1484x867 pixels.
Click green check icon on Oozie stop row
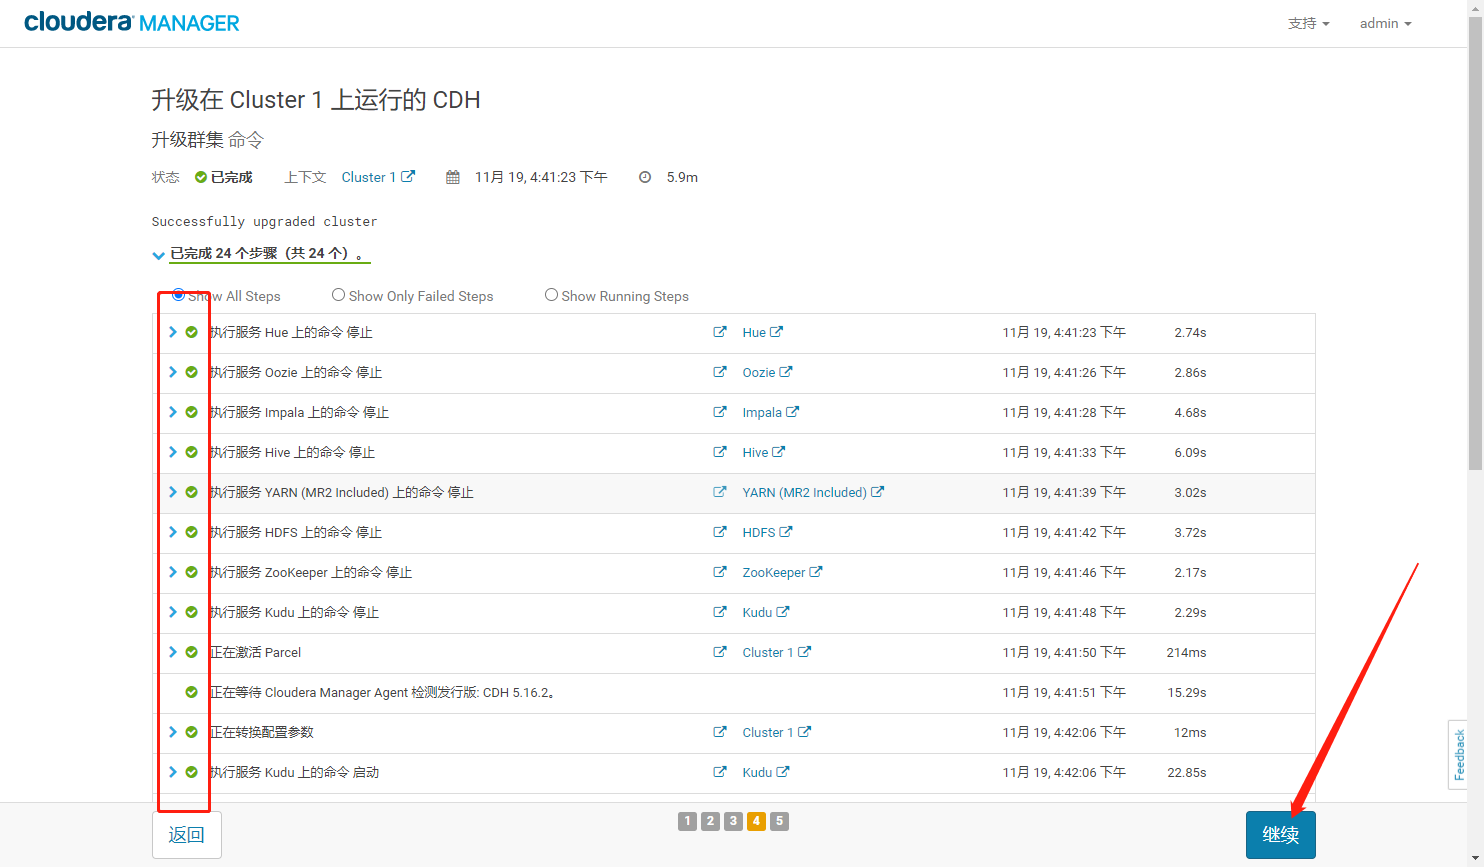click(x=192, y=372)
